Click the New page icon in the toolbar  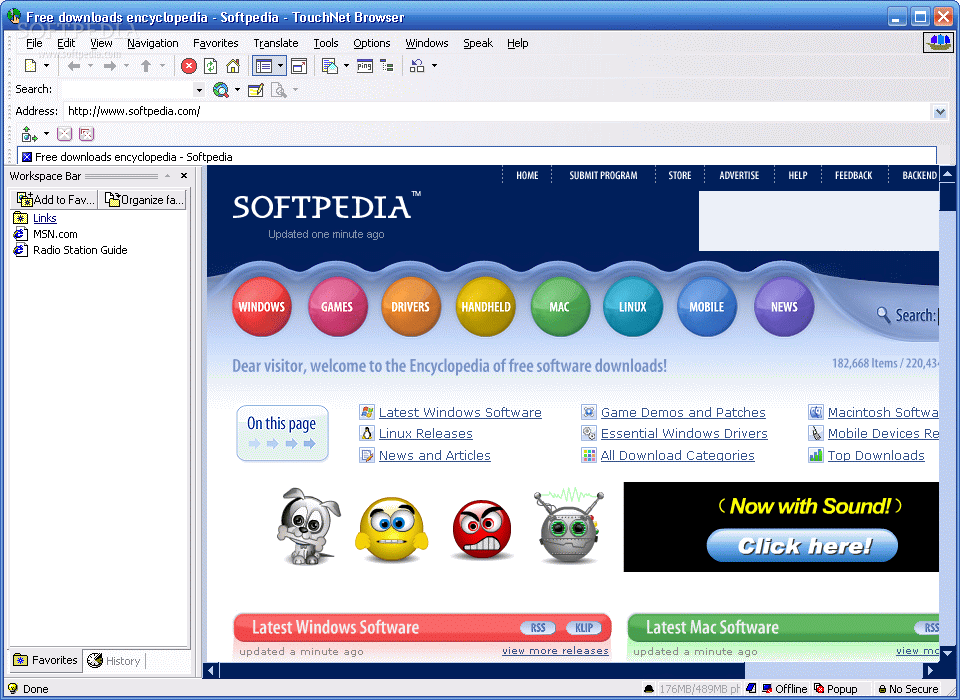point(30,66)
